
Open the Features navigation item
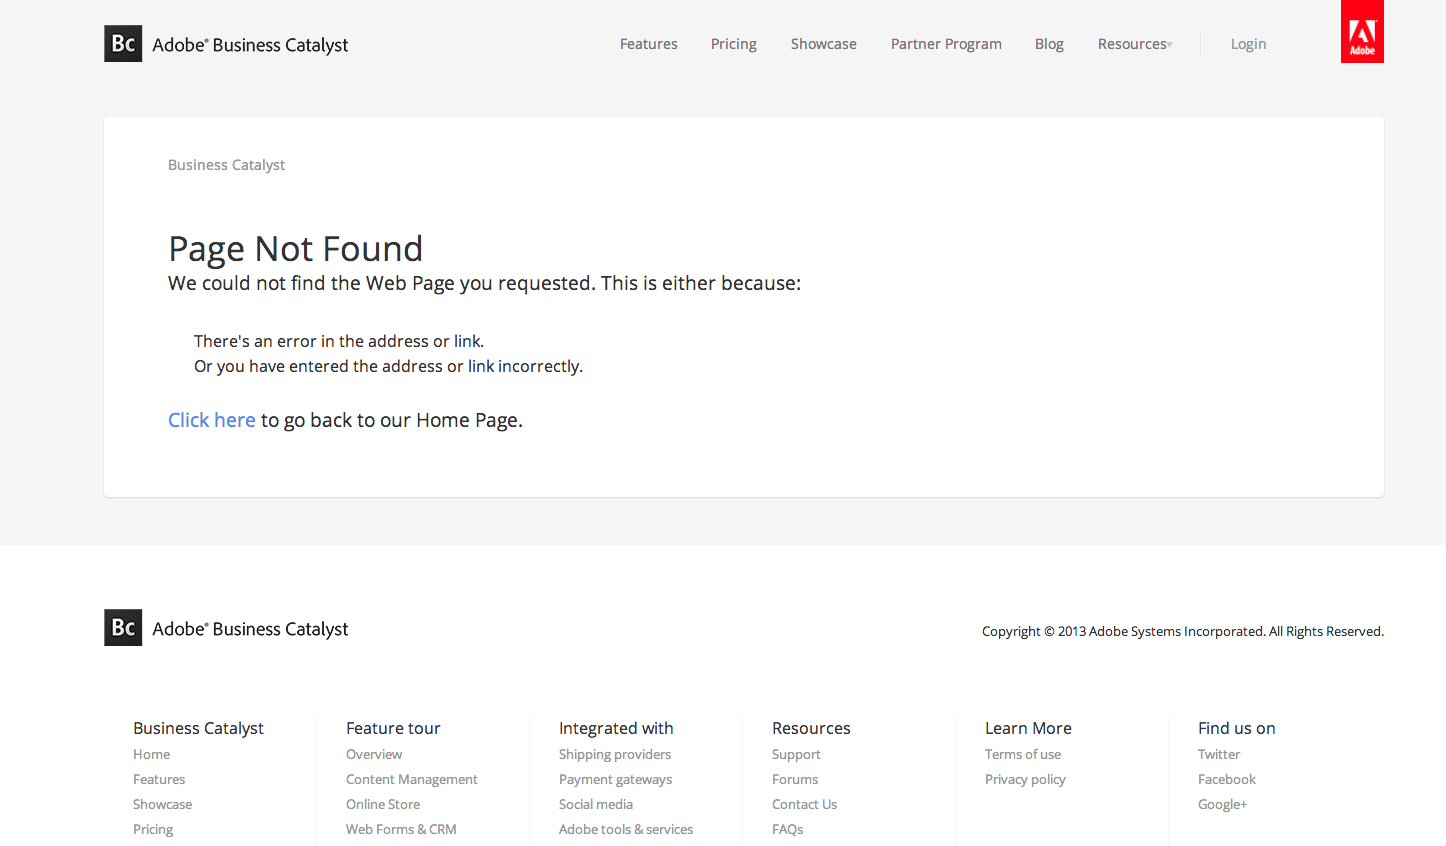click(x=648, y=44)
